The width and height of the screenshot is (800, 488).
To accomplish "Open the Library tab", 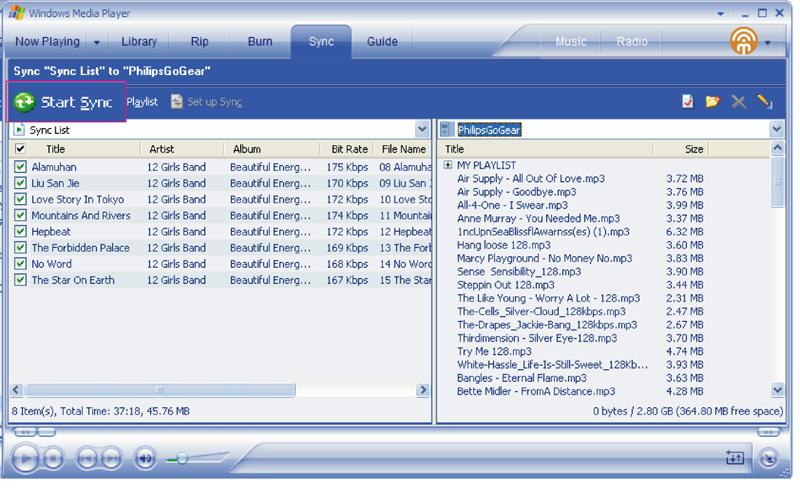I will pyautogui.click(x=139, y=41).
